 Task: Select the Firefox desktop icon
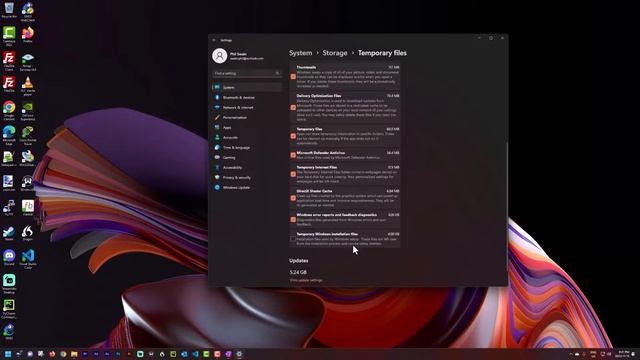pos(28,34)
